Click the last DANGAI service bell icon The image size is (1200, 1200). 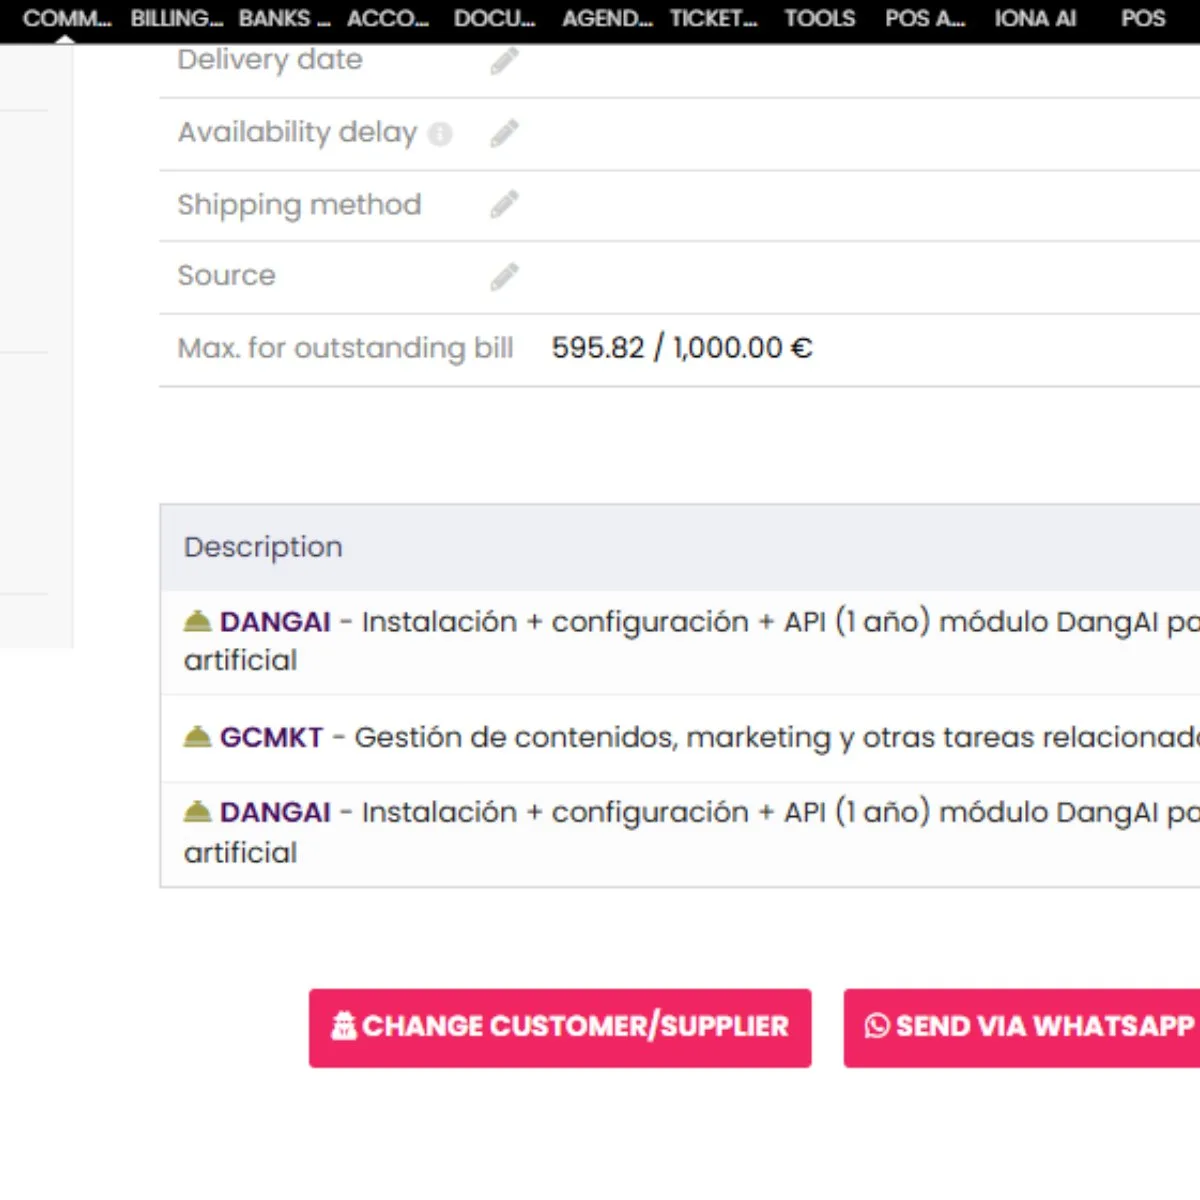[197, 811]
